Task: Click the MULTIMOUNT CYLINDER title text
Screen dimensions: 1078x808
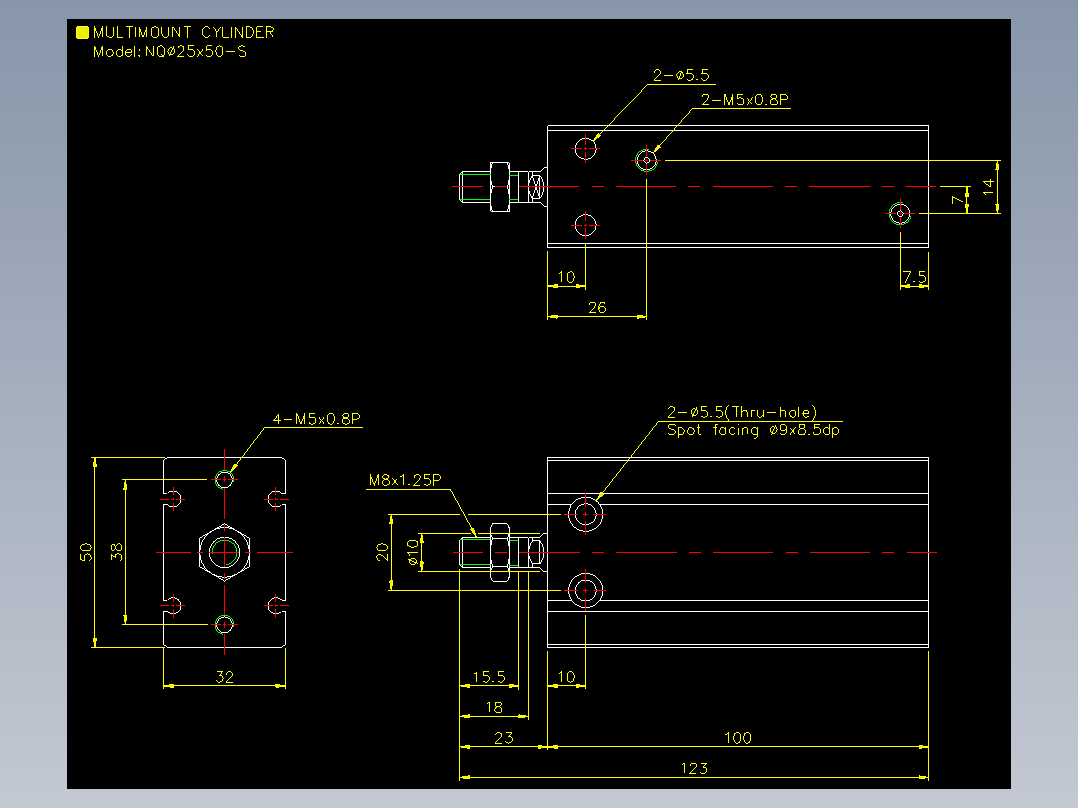Action: click(x=184, y=32)
